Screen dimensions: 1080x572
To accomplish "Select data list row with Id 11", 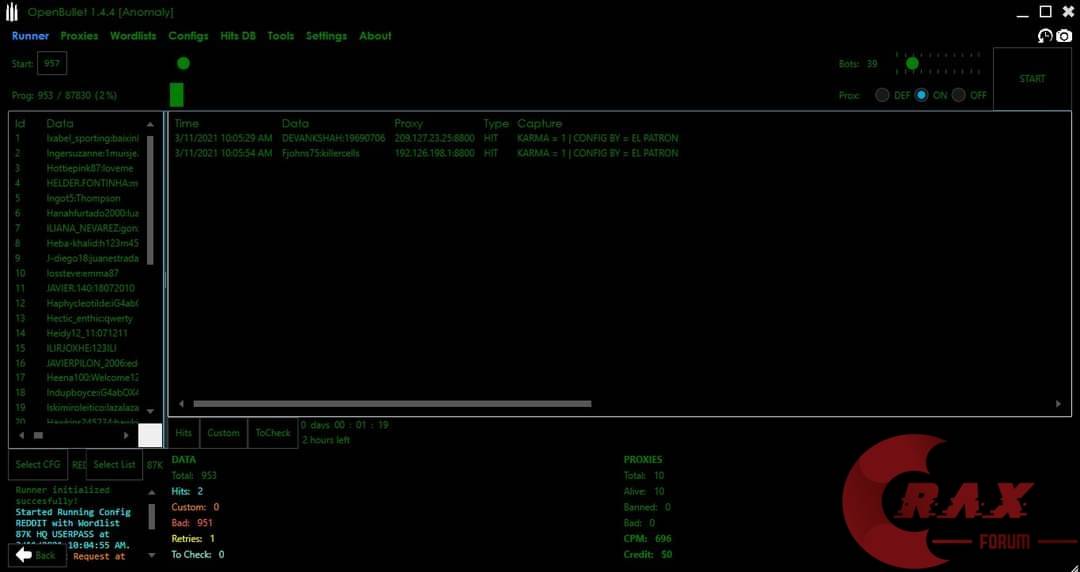I will tap(78, 288).
